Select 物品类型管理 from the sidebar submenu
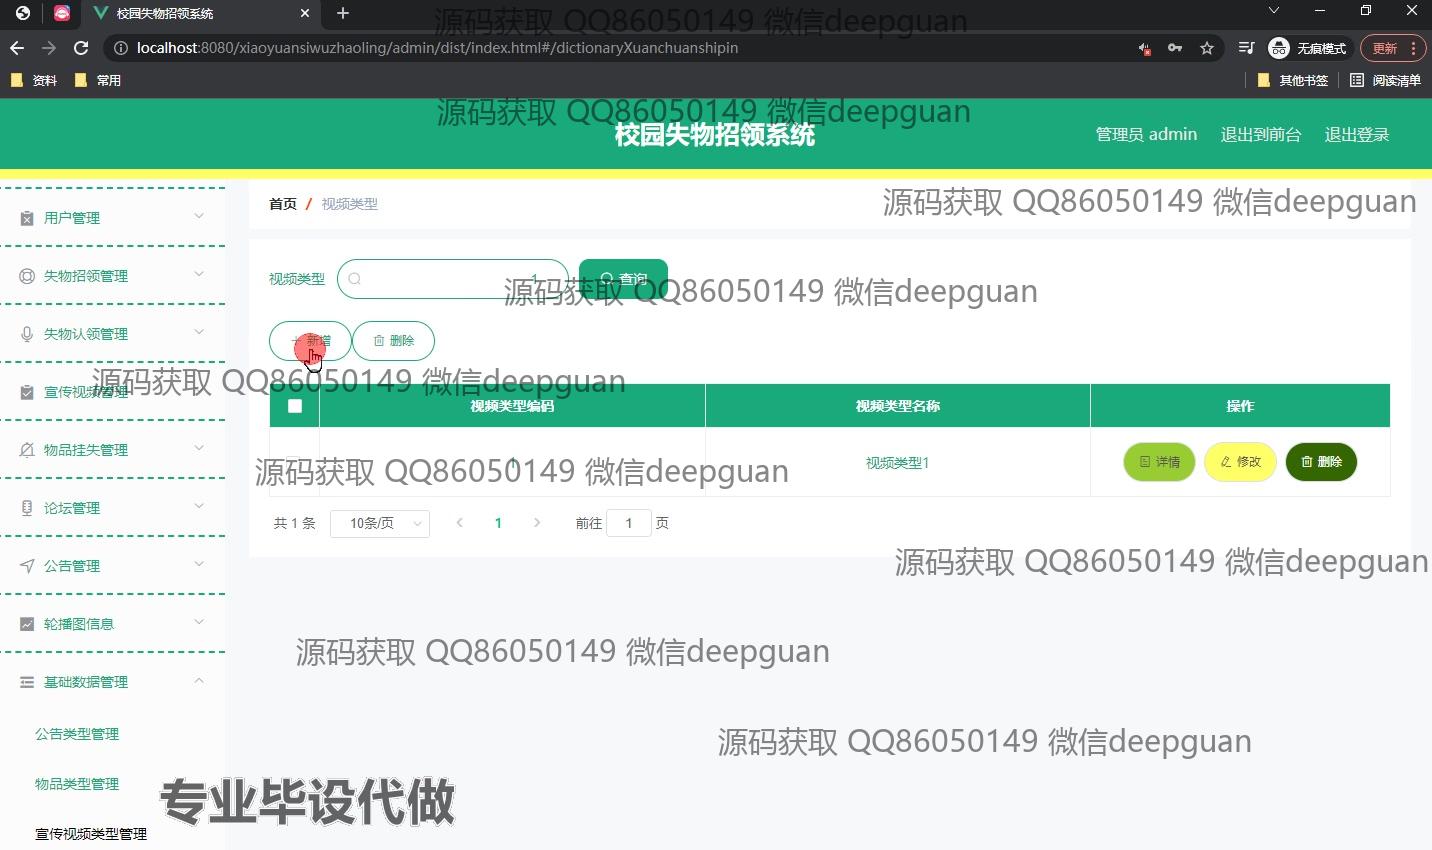 tap(77, 784)
